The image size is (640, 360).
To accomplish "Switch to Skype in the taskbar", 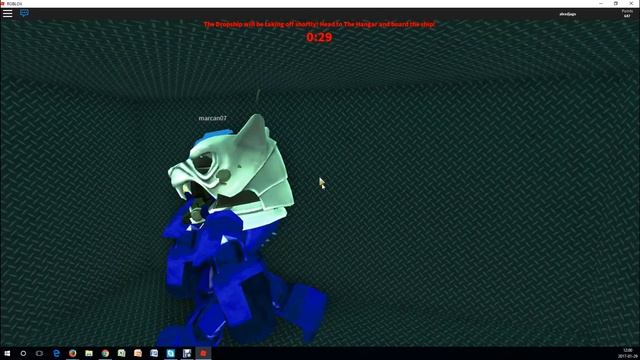I will [x=171, y=353].
